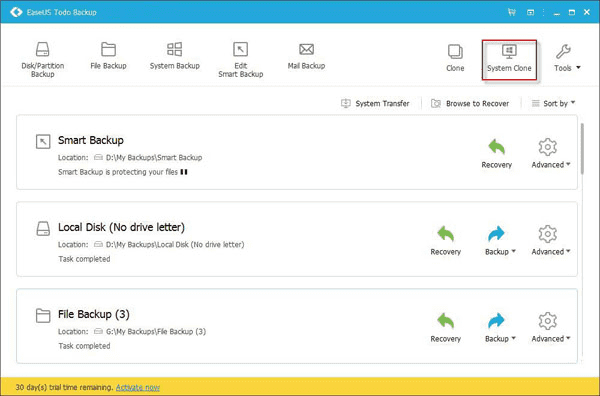Click the EaseUS logo in title bar
This screenshot has width=600, height=396.
tap(16, 12)
